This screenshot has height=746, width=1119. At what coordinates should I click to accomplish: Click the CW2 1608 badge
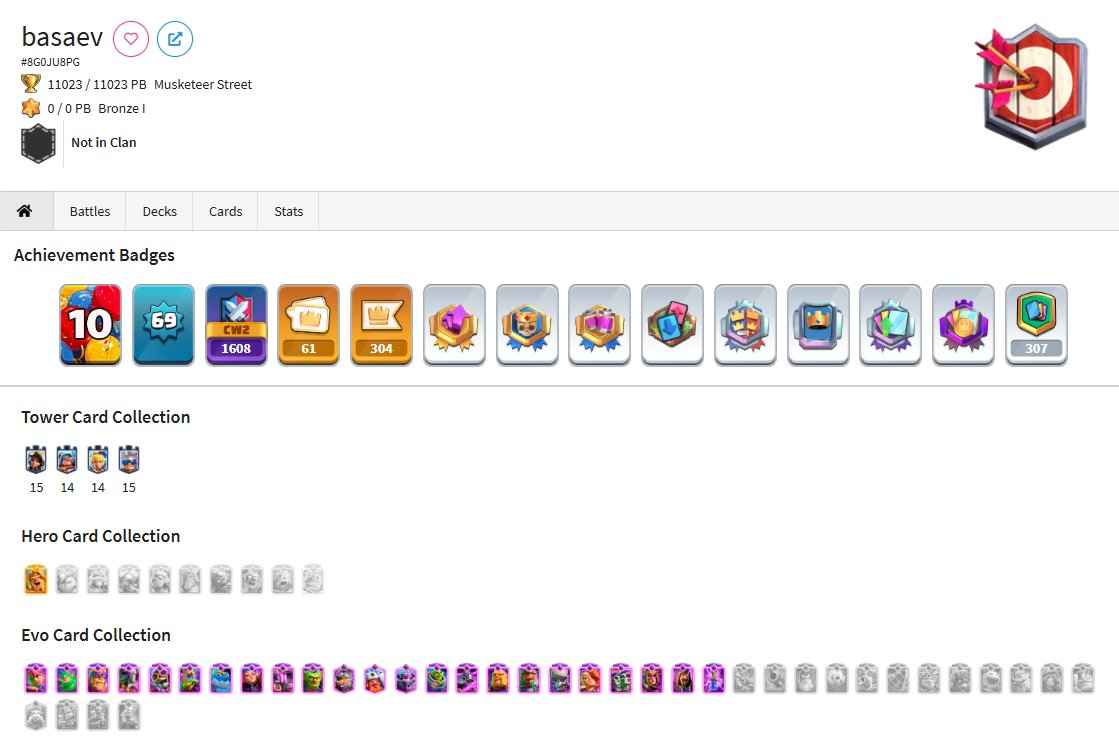(236, 325)
